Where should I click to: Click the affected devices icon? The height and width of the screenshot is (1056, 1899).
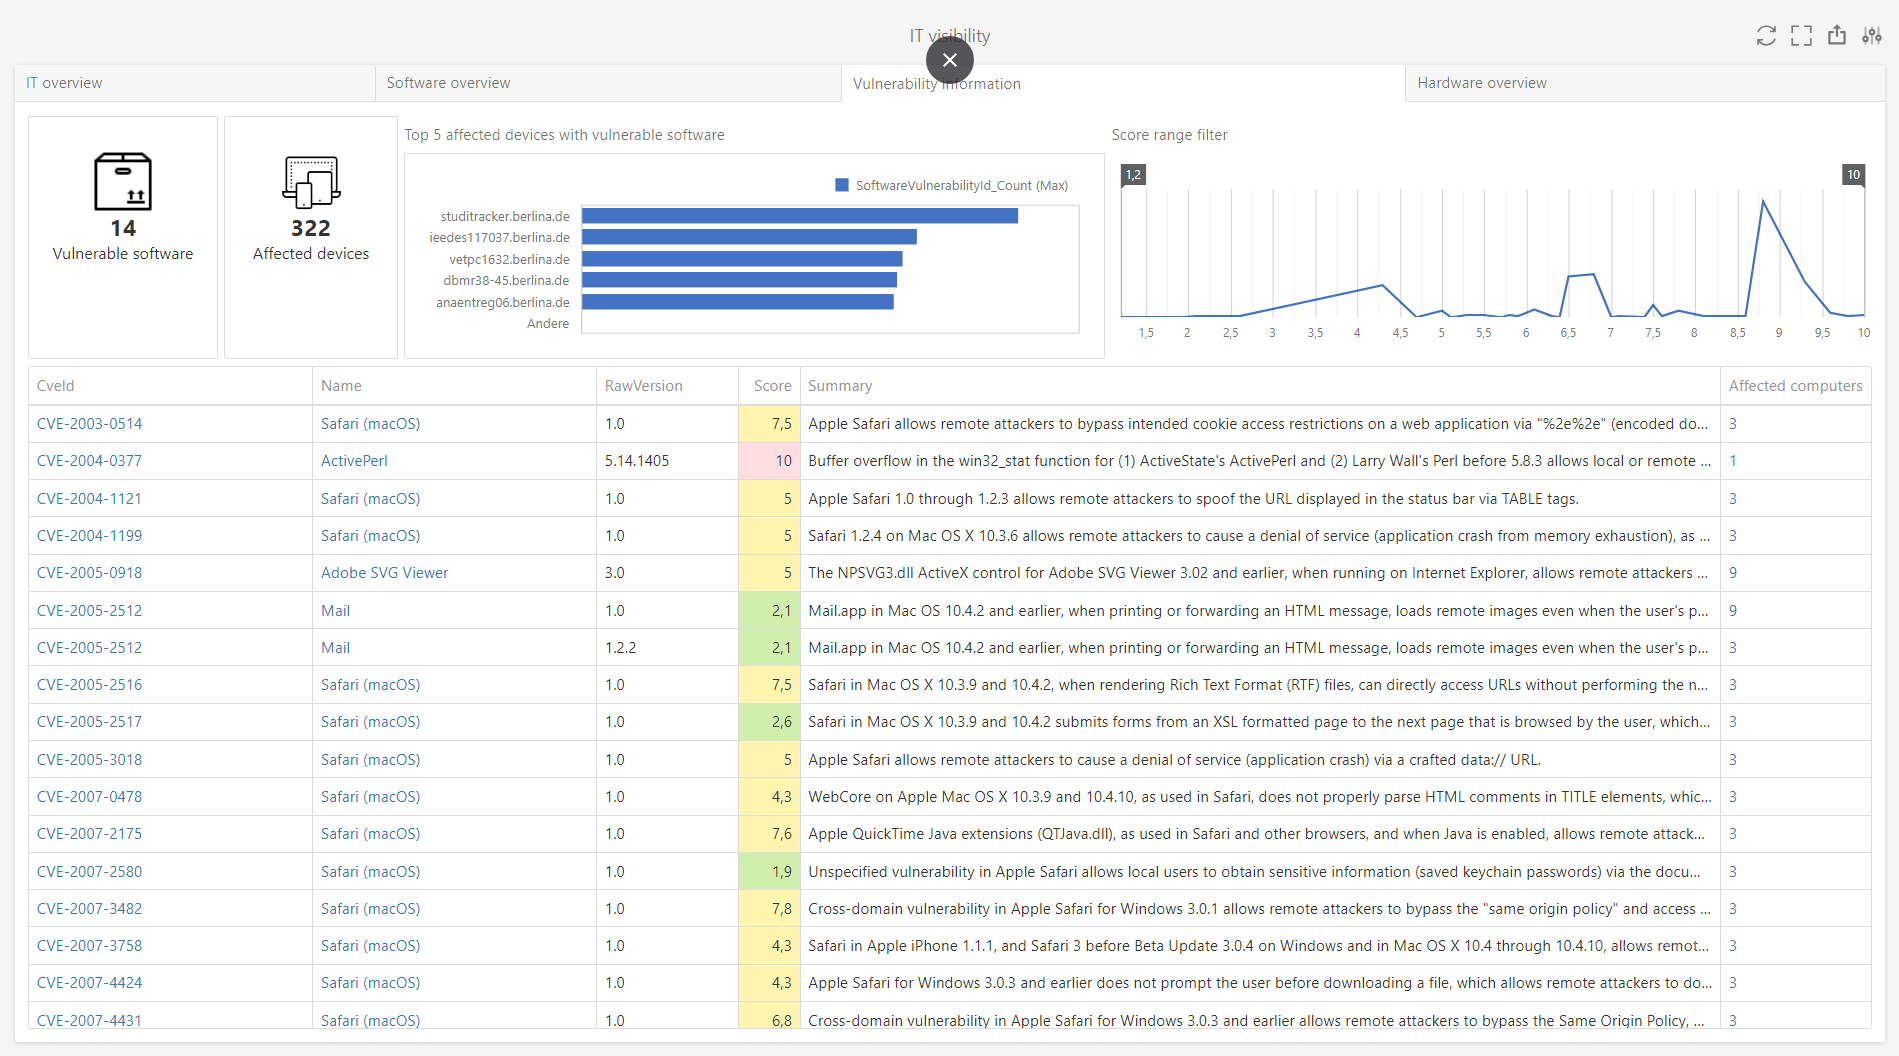tap(310, 183)
